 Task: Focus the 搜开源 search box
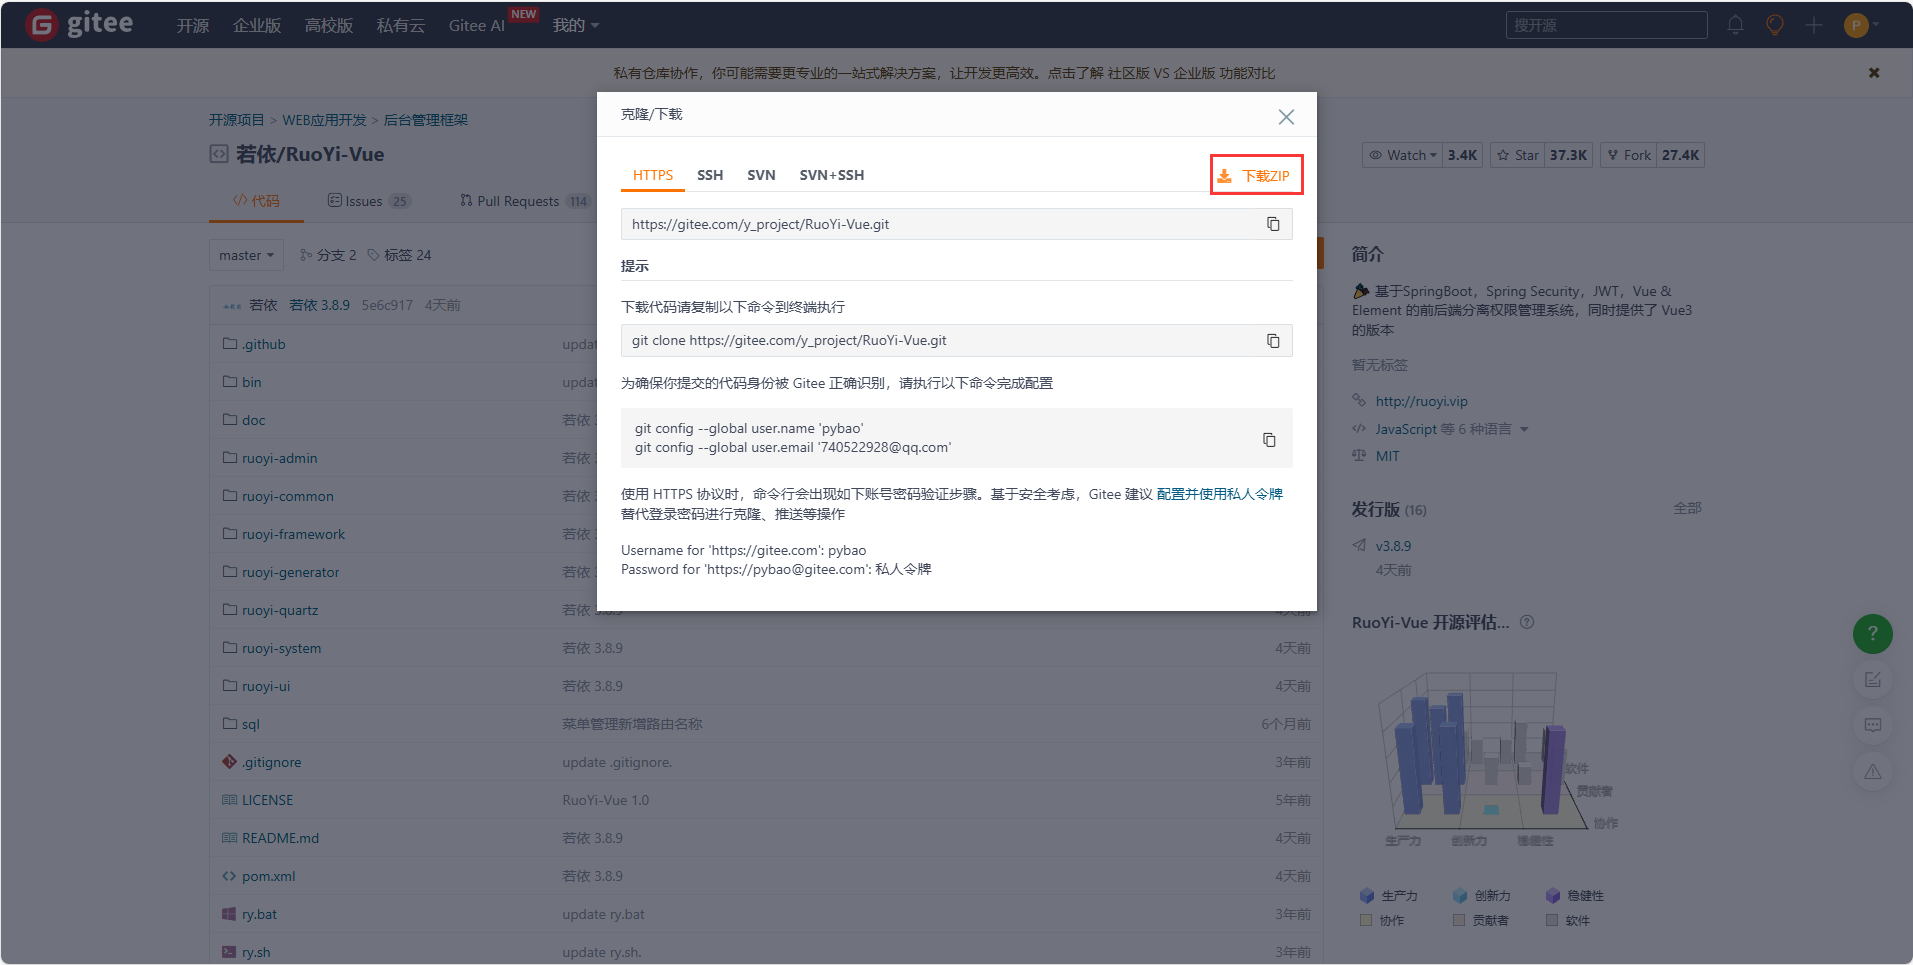click(x=1606, y=25)
